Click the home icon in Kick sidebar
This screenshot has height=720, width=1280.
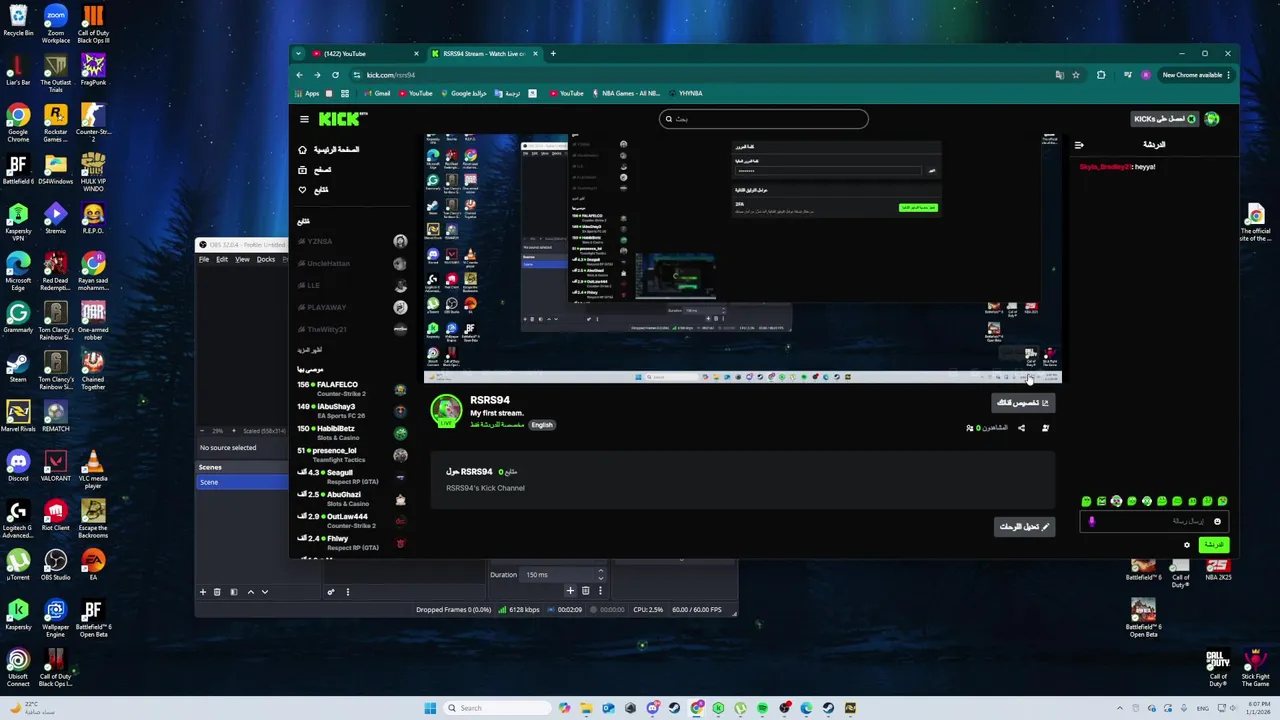[302, 150]
